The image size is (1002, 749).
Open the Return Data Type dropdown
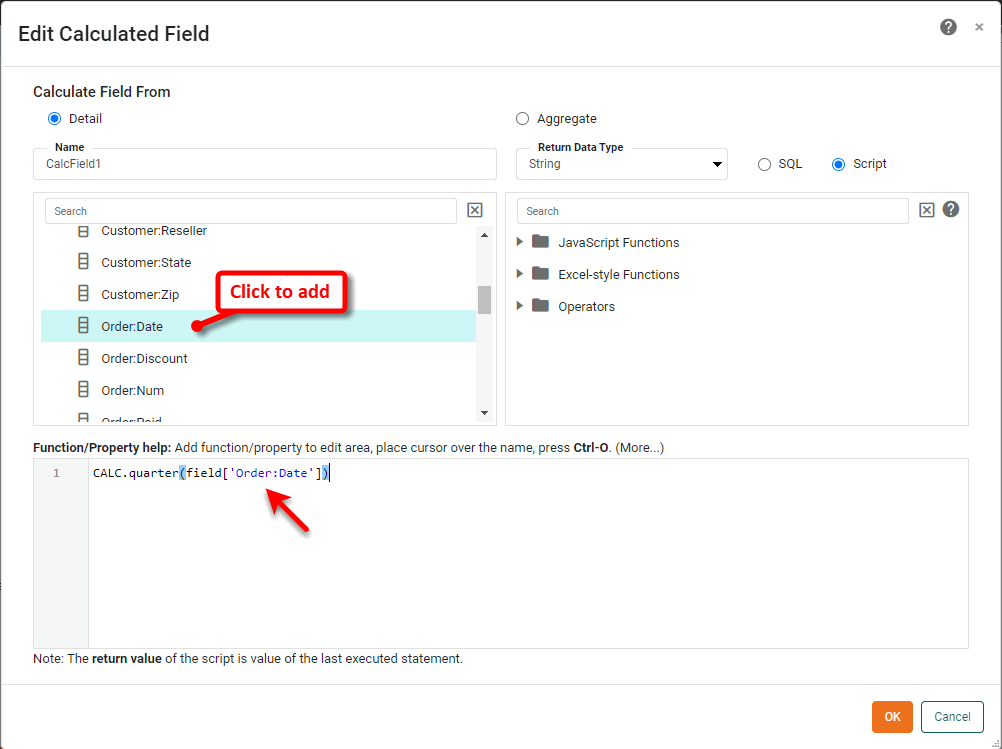(x=717, y=164)
